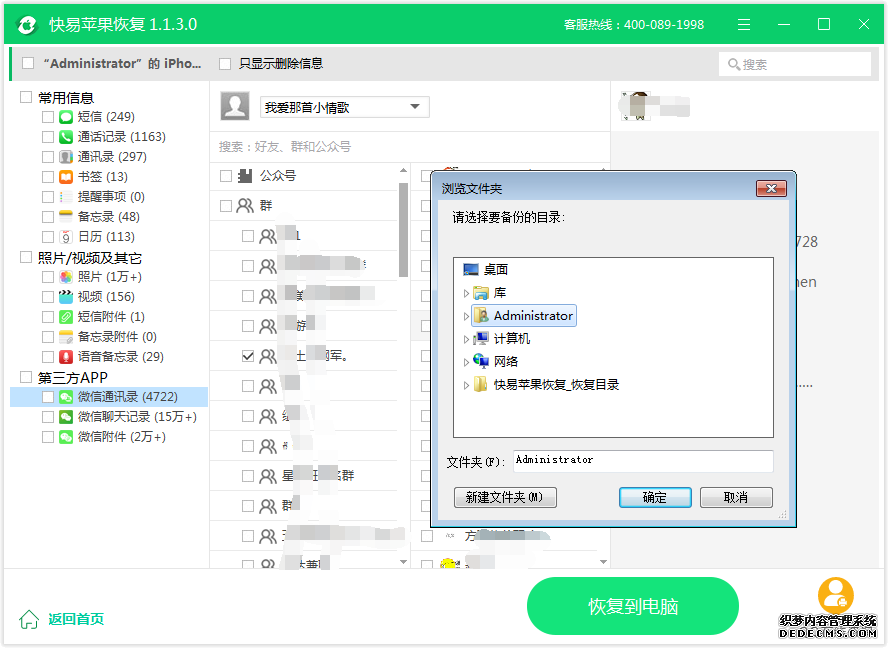This screenshot has height=648, width=888.
Task: Click the 文件夹(F) path input field
Action: point(643,461)
